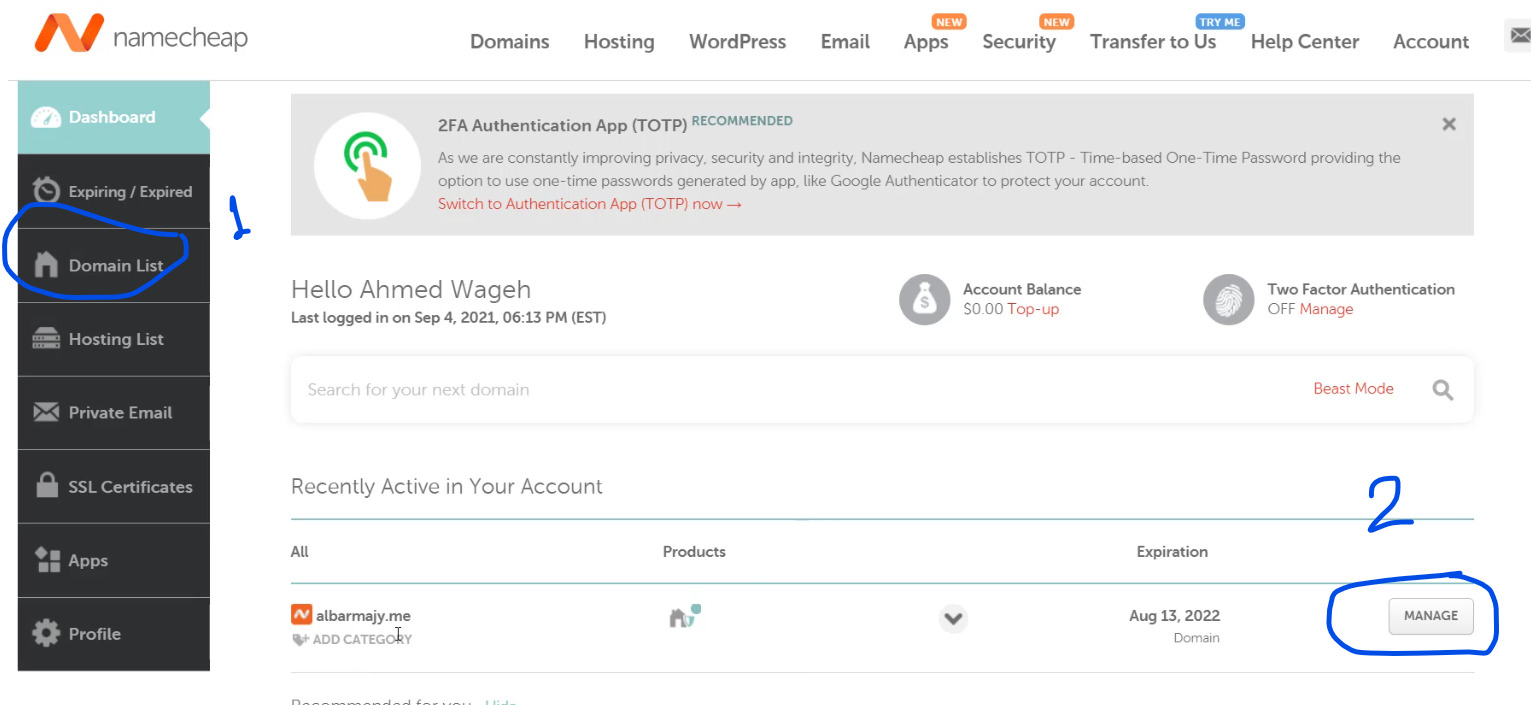
Task: Open the Transfer to Us menu
Action: pyautogui.click(x=1153, y=42)
